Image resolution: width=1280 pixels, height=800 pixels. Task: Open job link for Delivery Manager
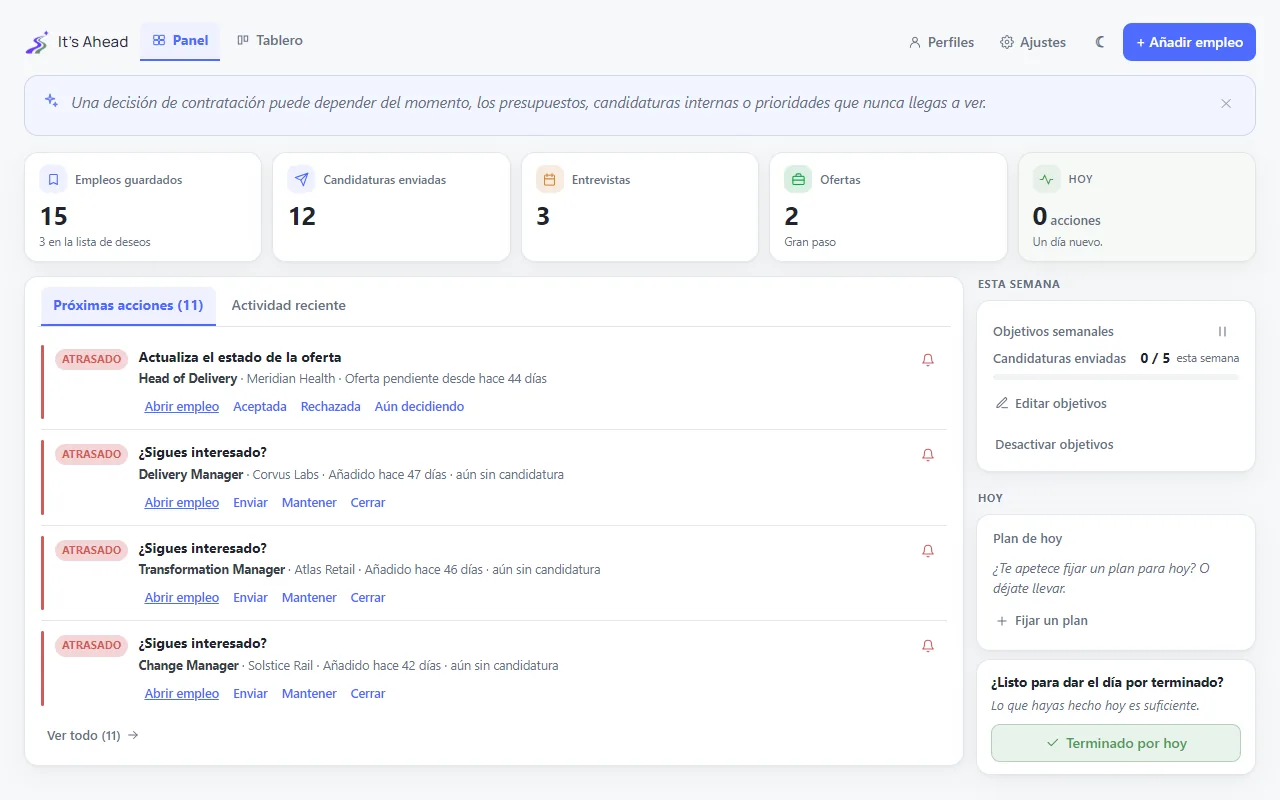pyautogui.click(x=182, y=503)
